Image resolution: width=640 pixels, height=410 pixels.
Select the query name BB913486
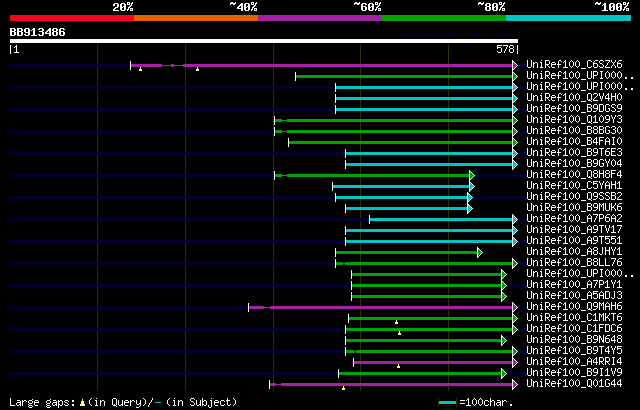[38, 32]
